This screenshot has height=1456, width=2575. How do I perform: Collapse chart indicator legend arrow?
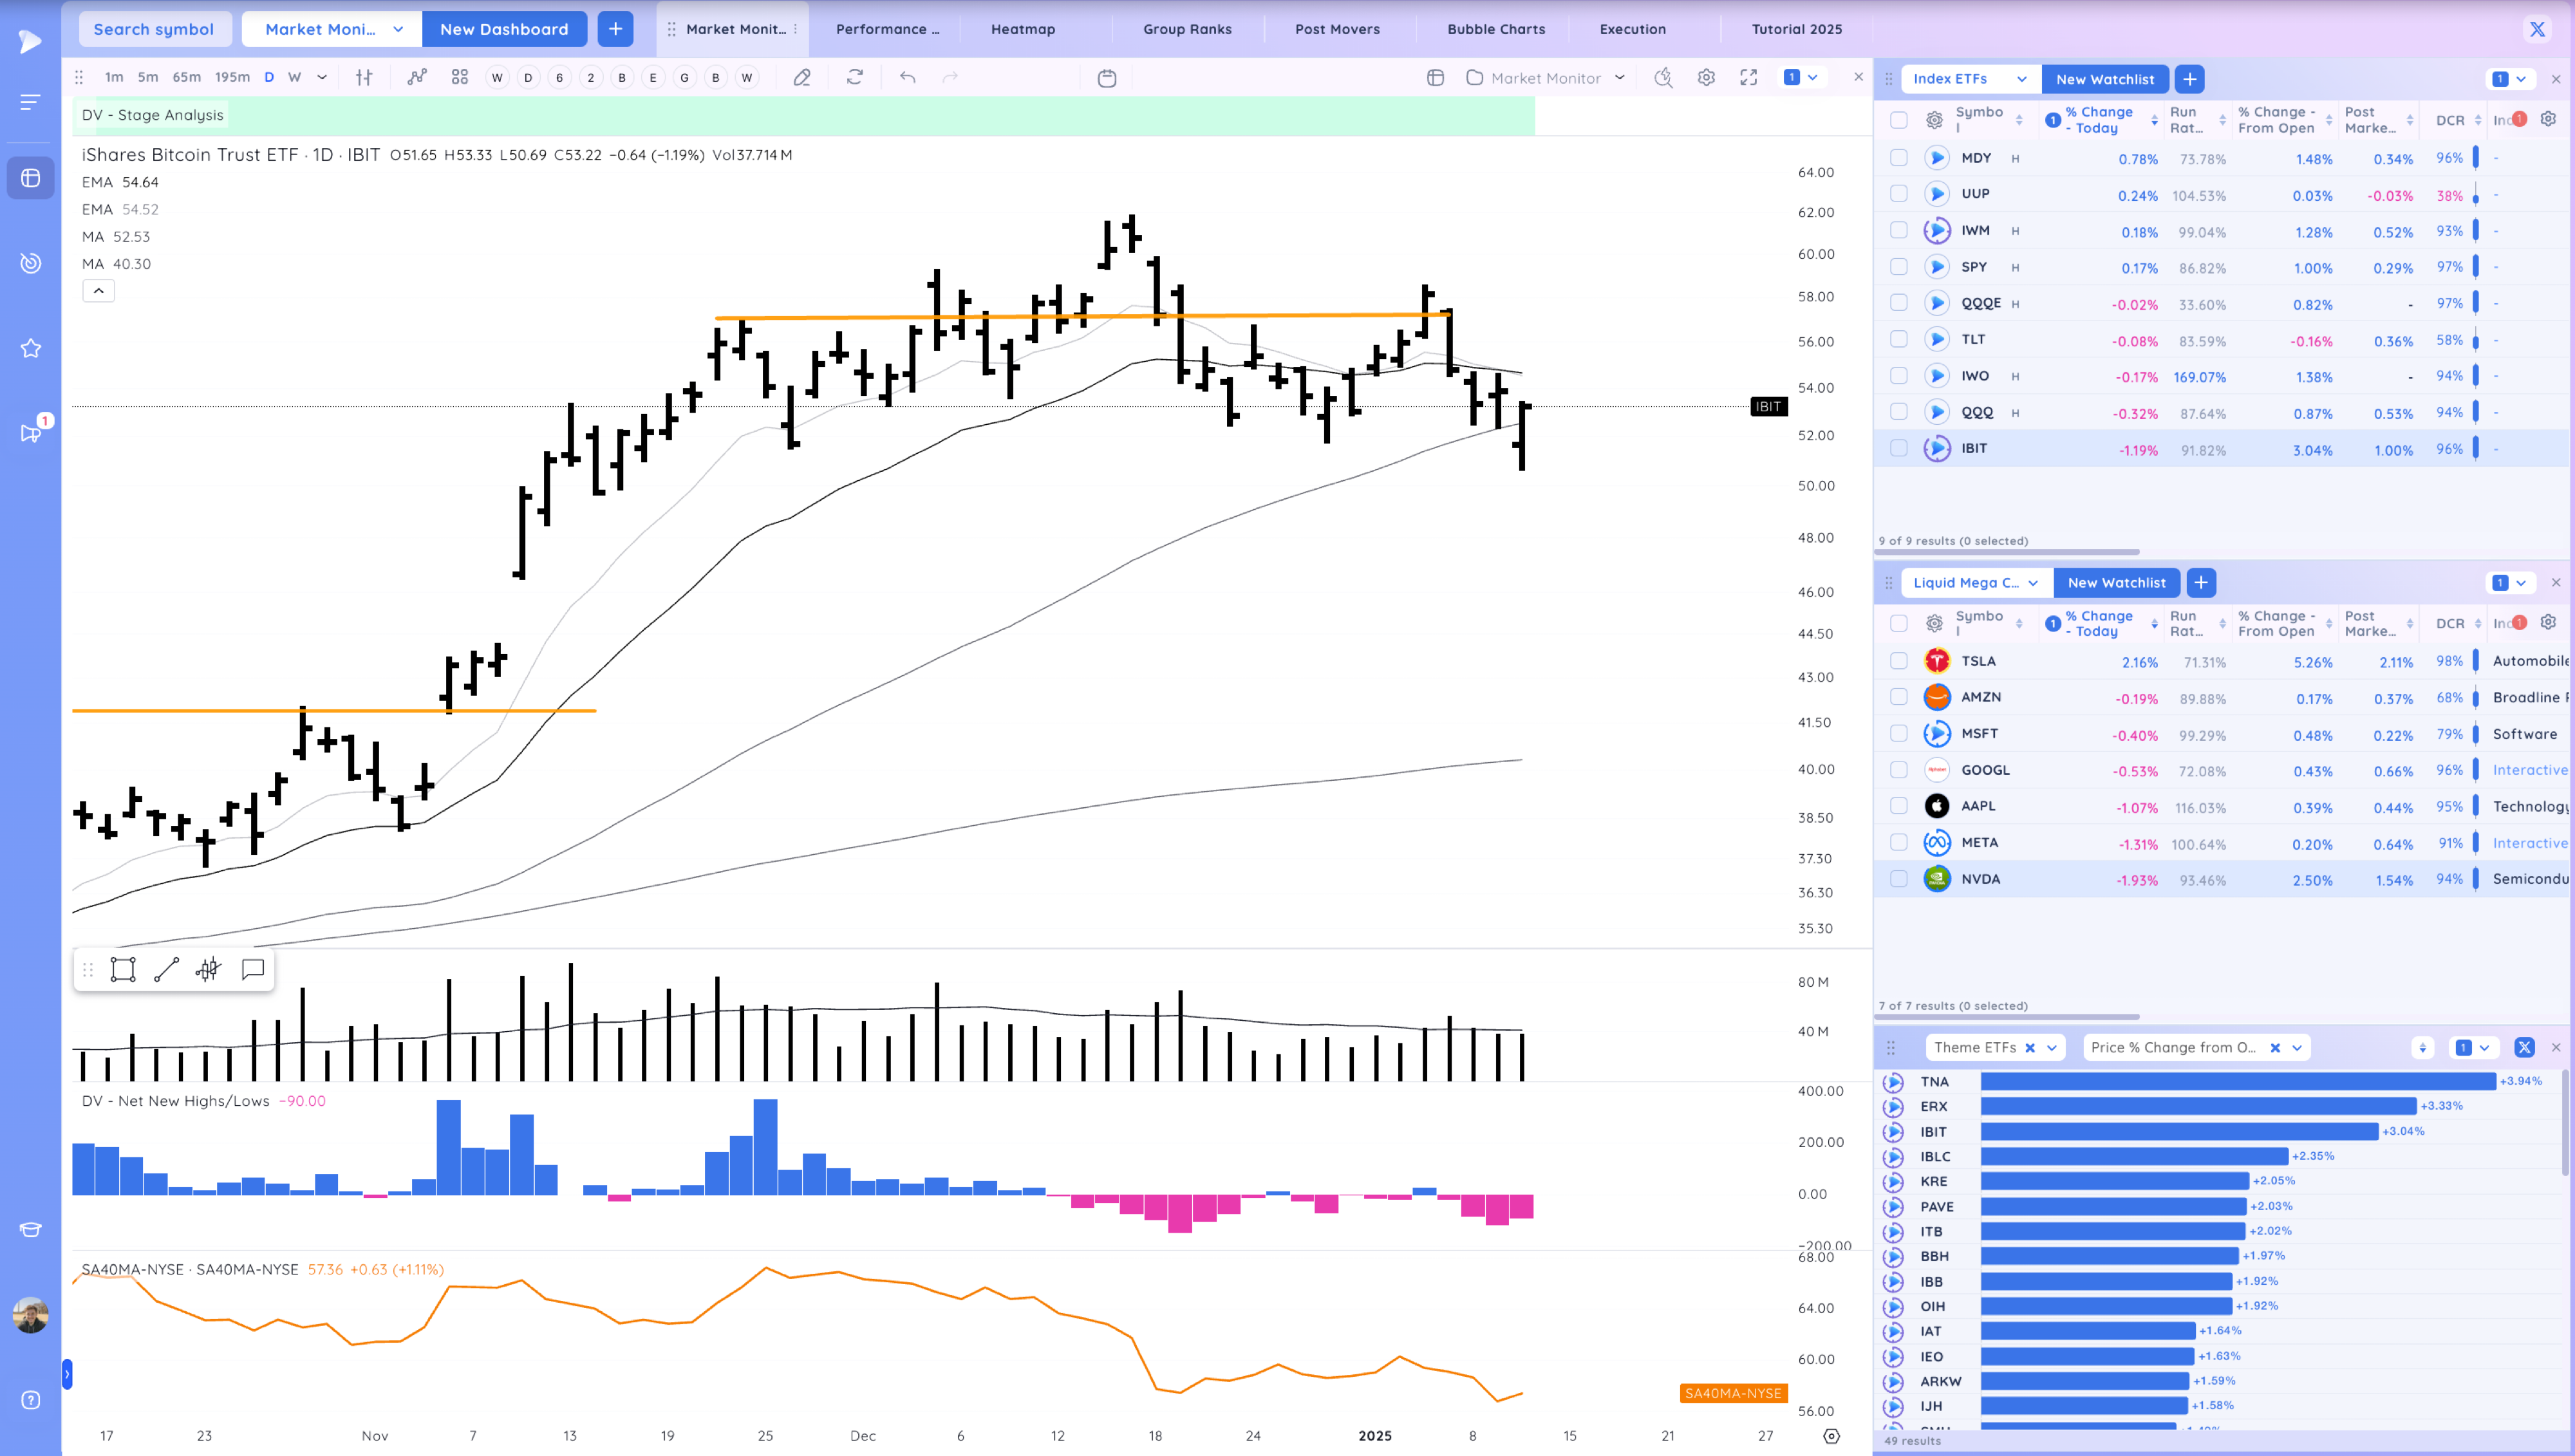pos(98,291)
